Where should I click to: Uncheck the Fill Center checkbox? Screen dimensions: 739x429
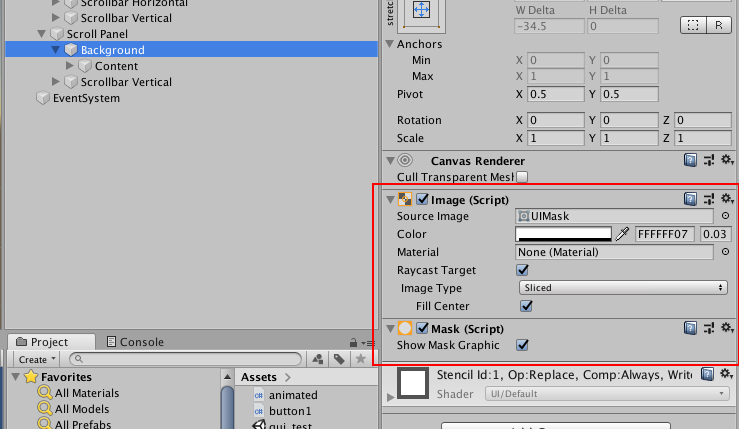coord(526,306)
